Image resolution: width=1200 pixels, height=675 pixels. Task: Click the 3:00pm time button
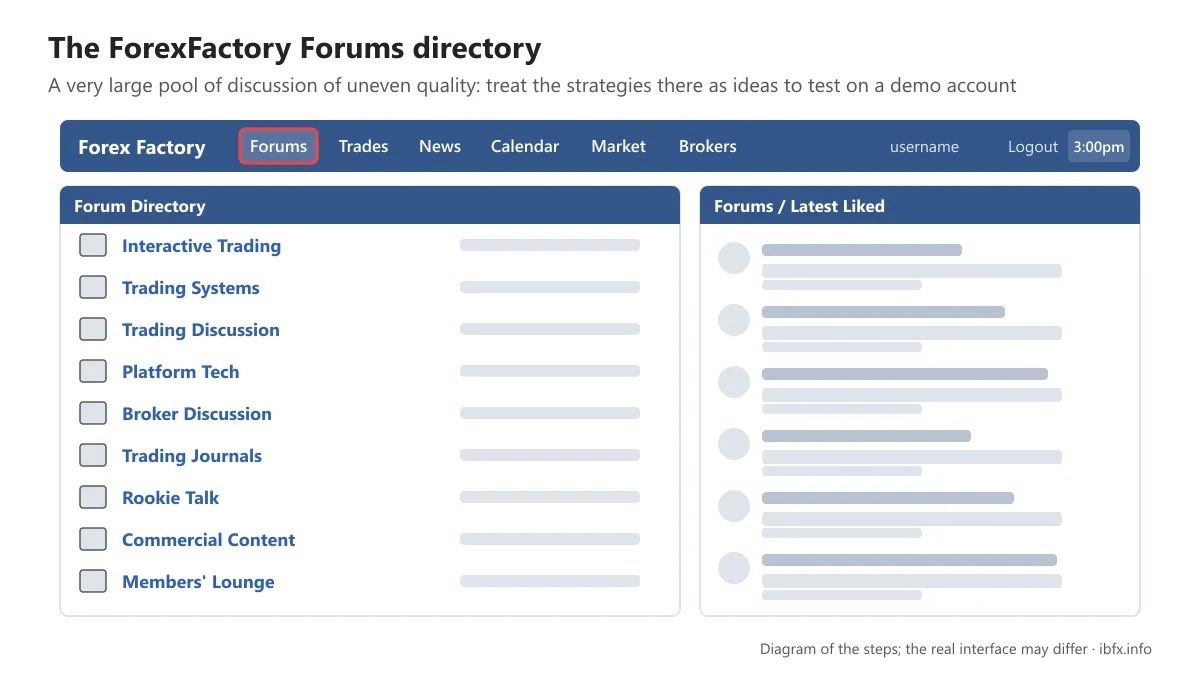[1099, 146]
